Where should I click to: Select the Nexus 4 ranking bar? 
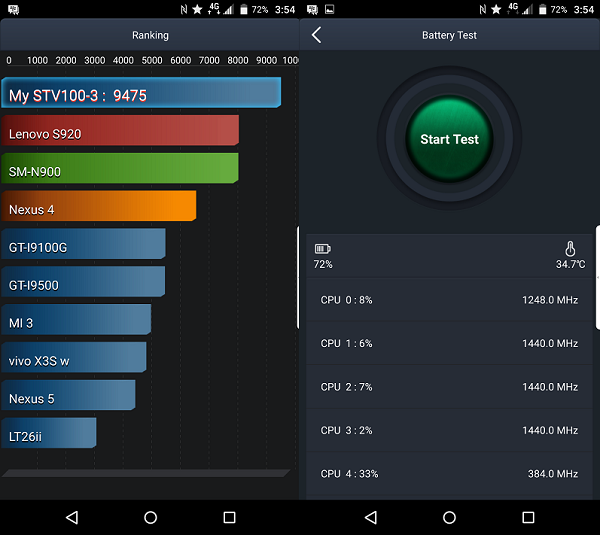99,206
